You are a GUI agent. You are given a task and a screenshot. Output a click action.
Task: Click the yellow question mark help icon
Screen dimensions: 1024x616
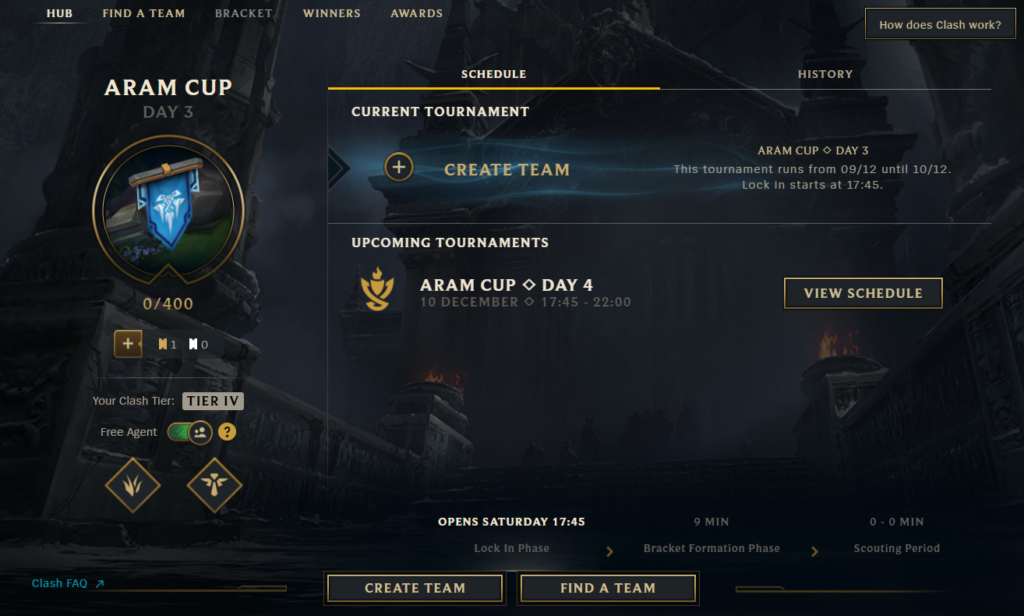click(227, 432)
